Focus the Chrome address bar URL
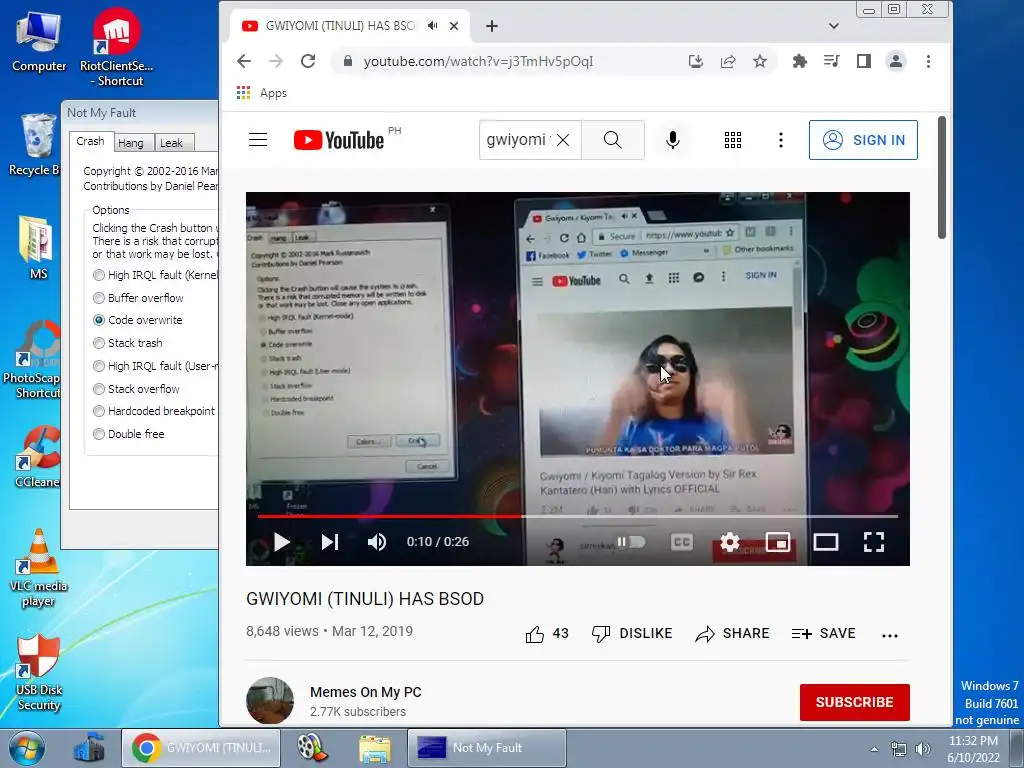 pyautogui.click(x=479, y=61)
